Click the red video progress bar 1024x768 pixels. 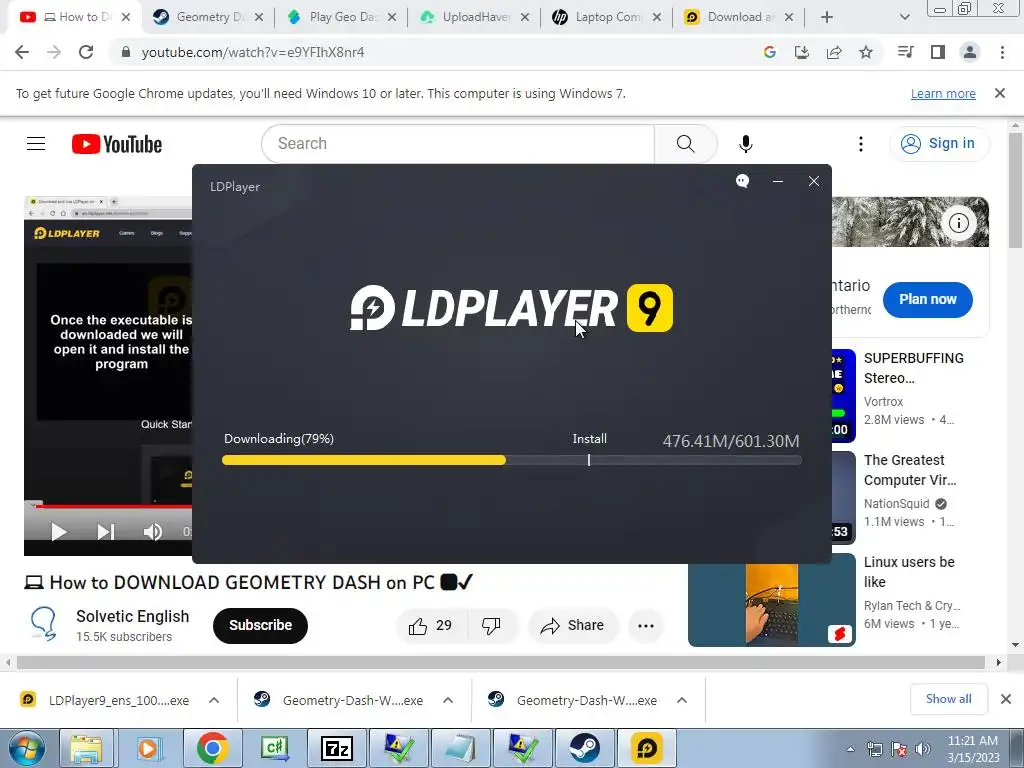114,506
